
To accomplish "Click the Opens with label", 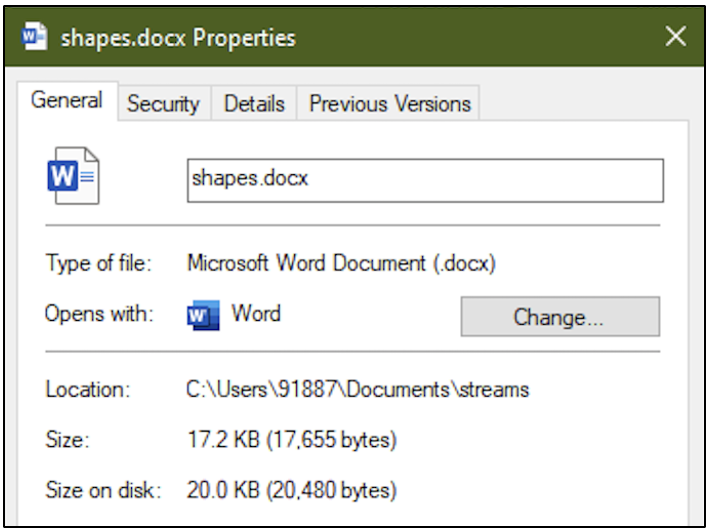I will 99,314.
